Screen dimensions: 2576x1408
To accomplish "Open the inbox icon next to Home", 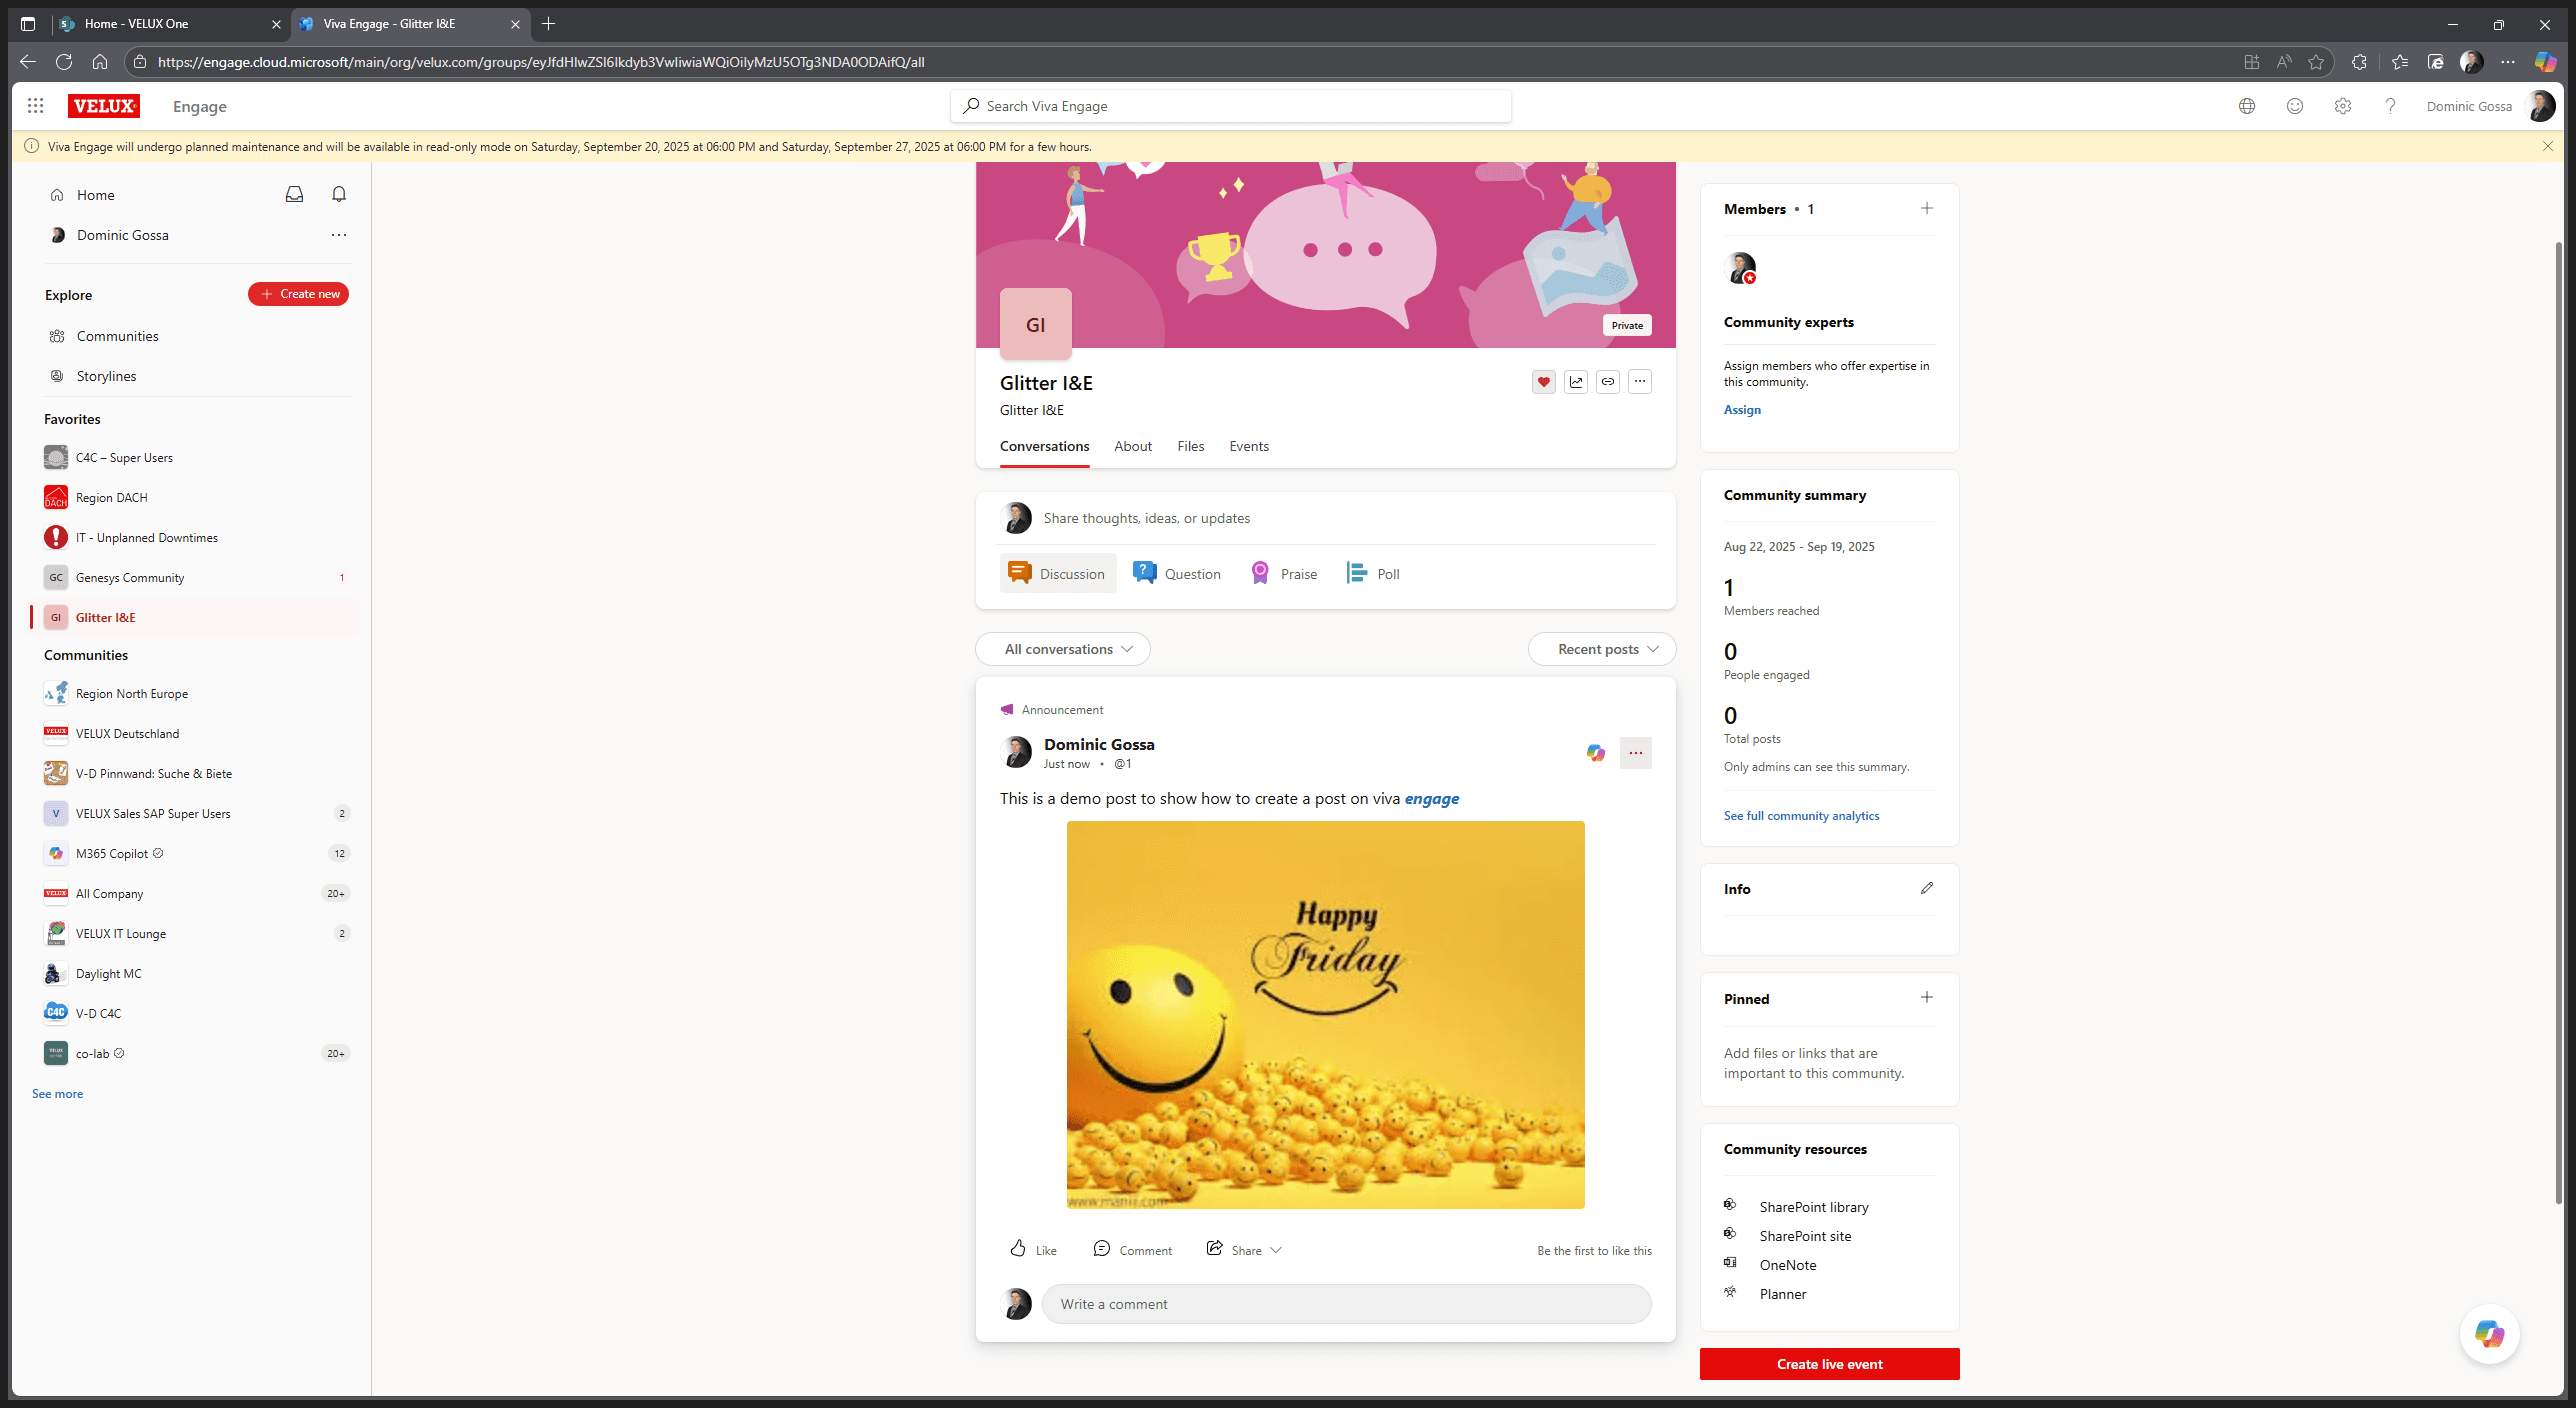I will point(294,195).
